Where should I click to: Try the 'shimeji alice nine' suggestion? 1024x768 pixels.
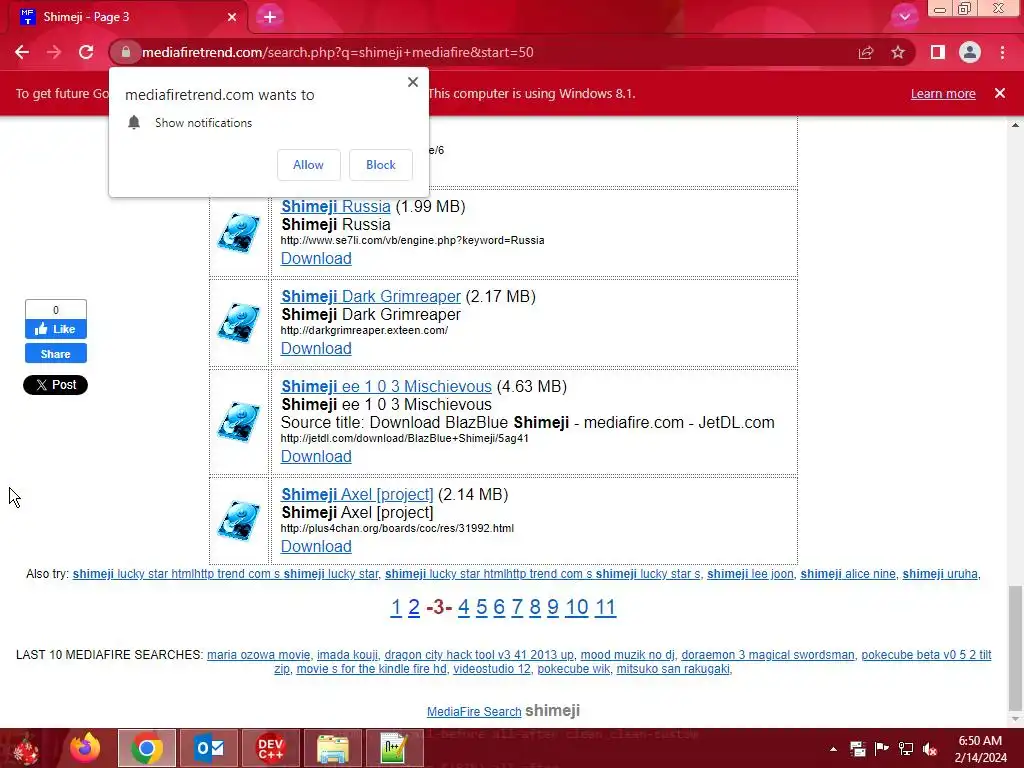[x=848, y=574]
